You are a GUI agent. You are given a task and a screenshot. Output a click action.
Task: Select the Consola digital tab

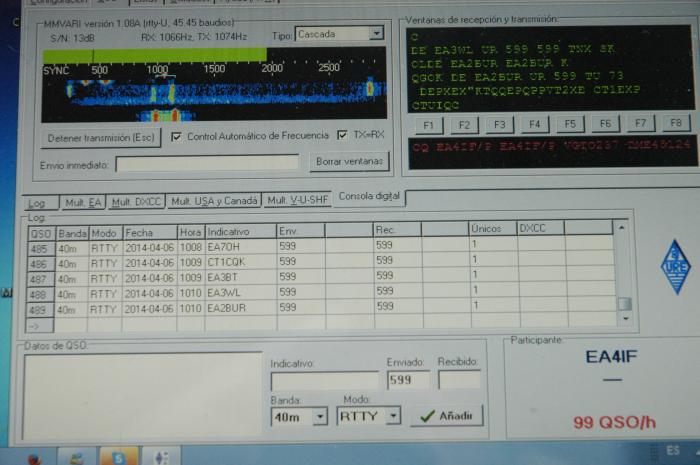[369, 196]
